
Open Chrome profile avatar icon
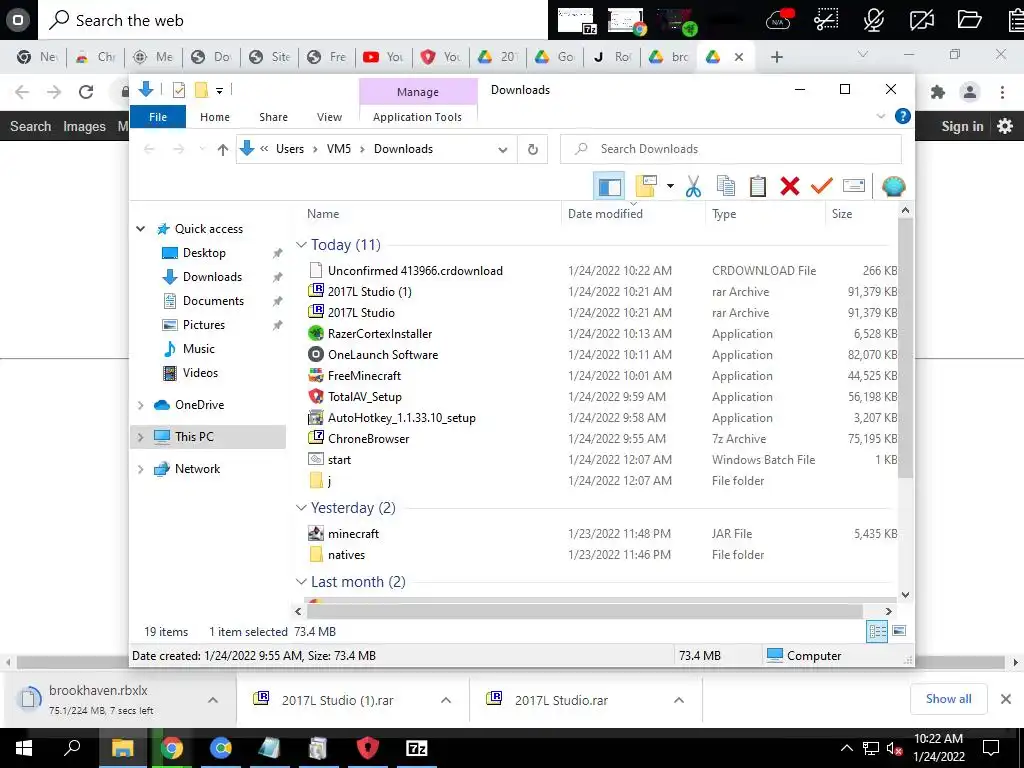pos(970,92)
